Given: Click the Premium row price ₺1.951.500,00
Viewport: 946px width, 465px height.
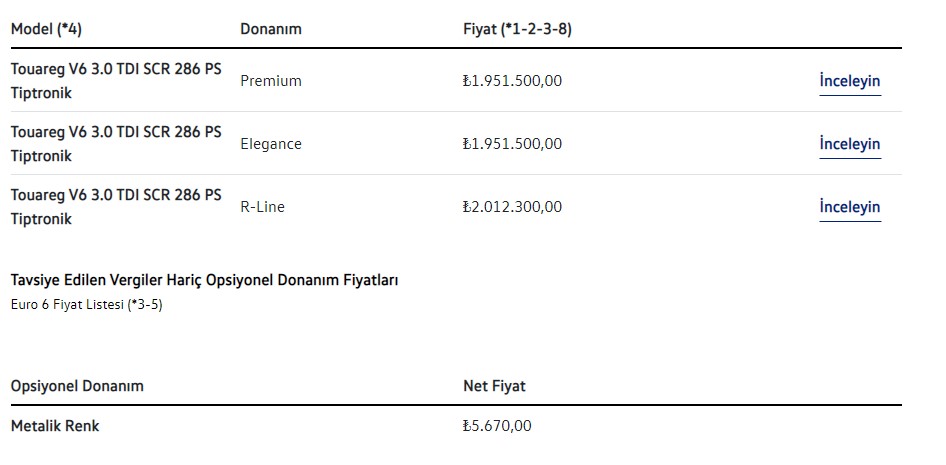Looking at the screenshot, I should 512,81.
